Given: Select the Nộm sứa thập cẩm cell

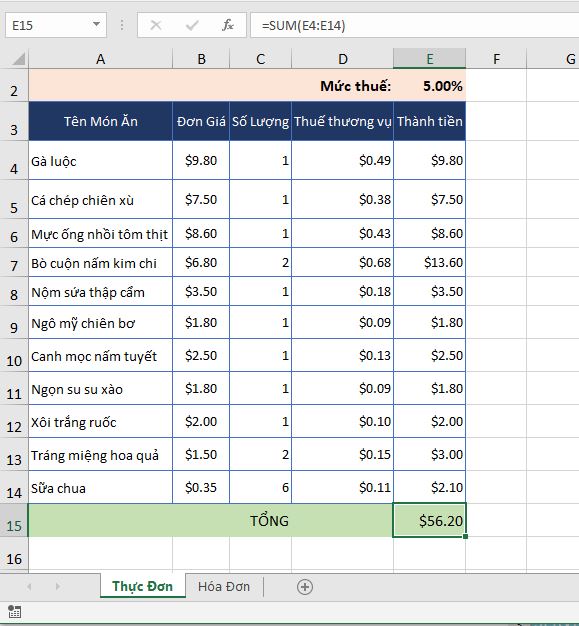Looking at the screenshot, I should click(101, 291).
